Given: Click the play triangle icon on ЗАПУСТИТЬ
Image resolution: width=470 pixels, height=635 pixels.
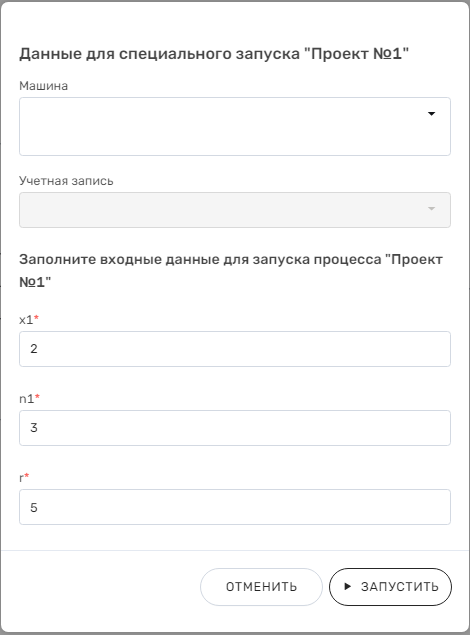Looking at the screenshot, I should point(347,586).
